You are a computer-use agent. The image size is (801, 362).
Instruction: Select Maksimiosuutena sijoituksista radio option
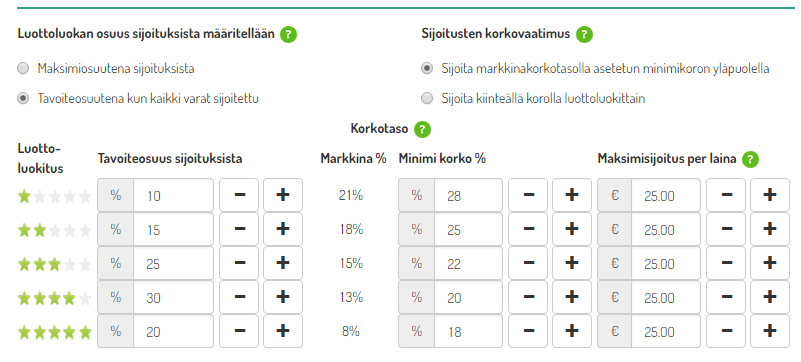point(23,69)
